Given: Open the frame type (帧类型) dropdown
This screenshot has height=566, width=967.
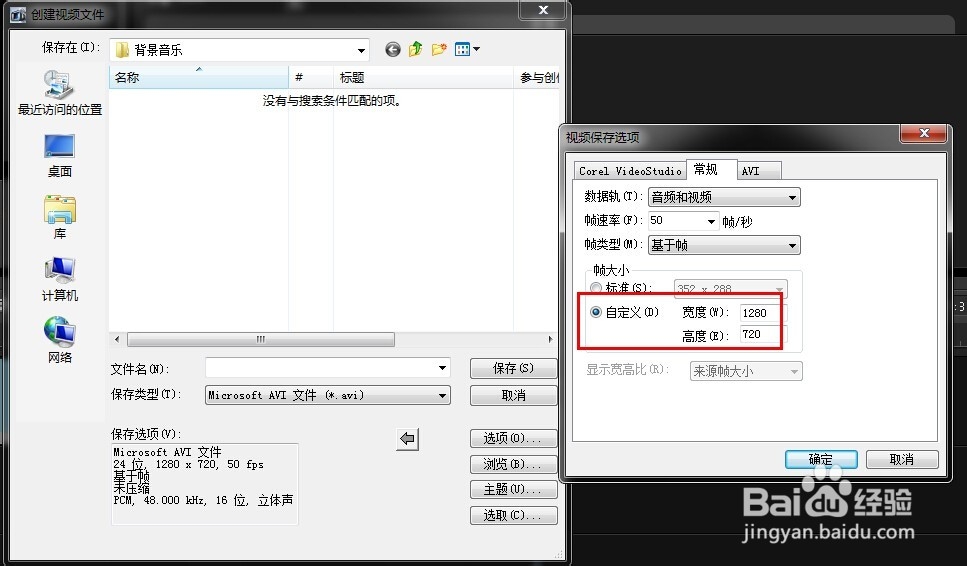Looking at the screenshot, I should [x=724, y=245].
